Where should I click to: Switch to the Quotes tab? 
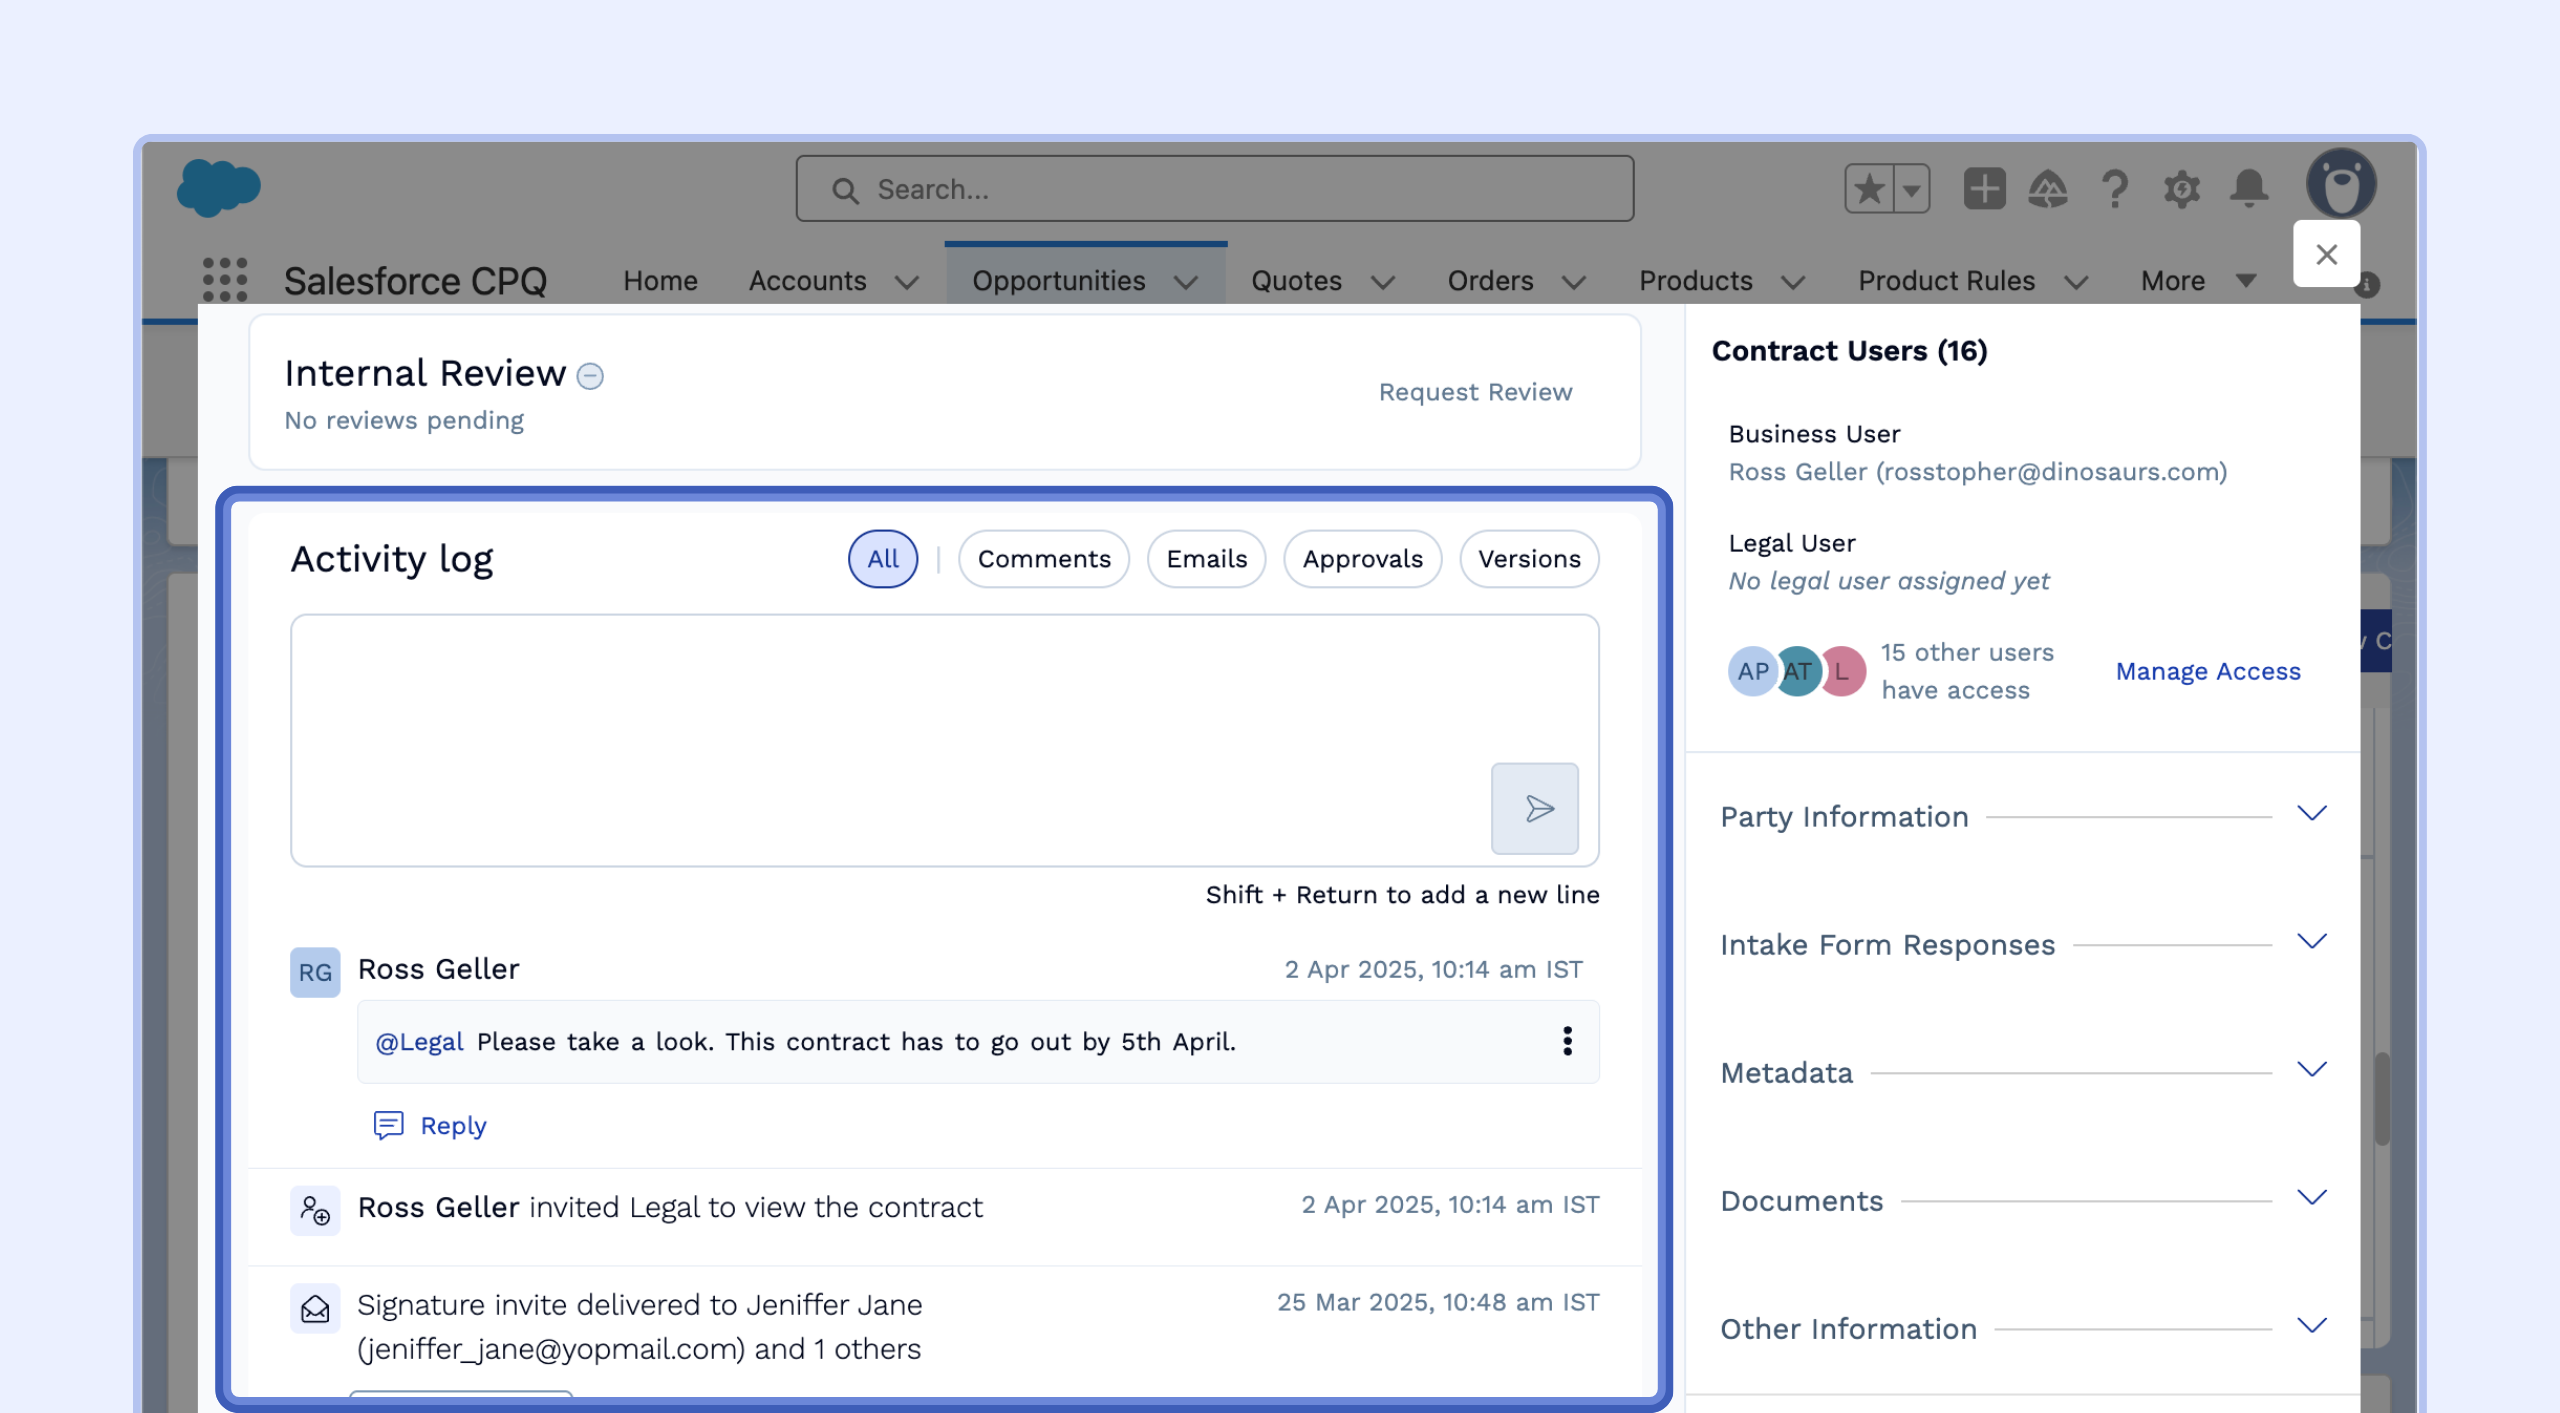(x=1296, y=281)
